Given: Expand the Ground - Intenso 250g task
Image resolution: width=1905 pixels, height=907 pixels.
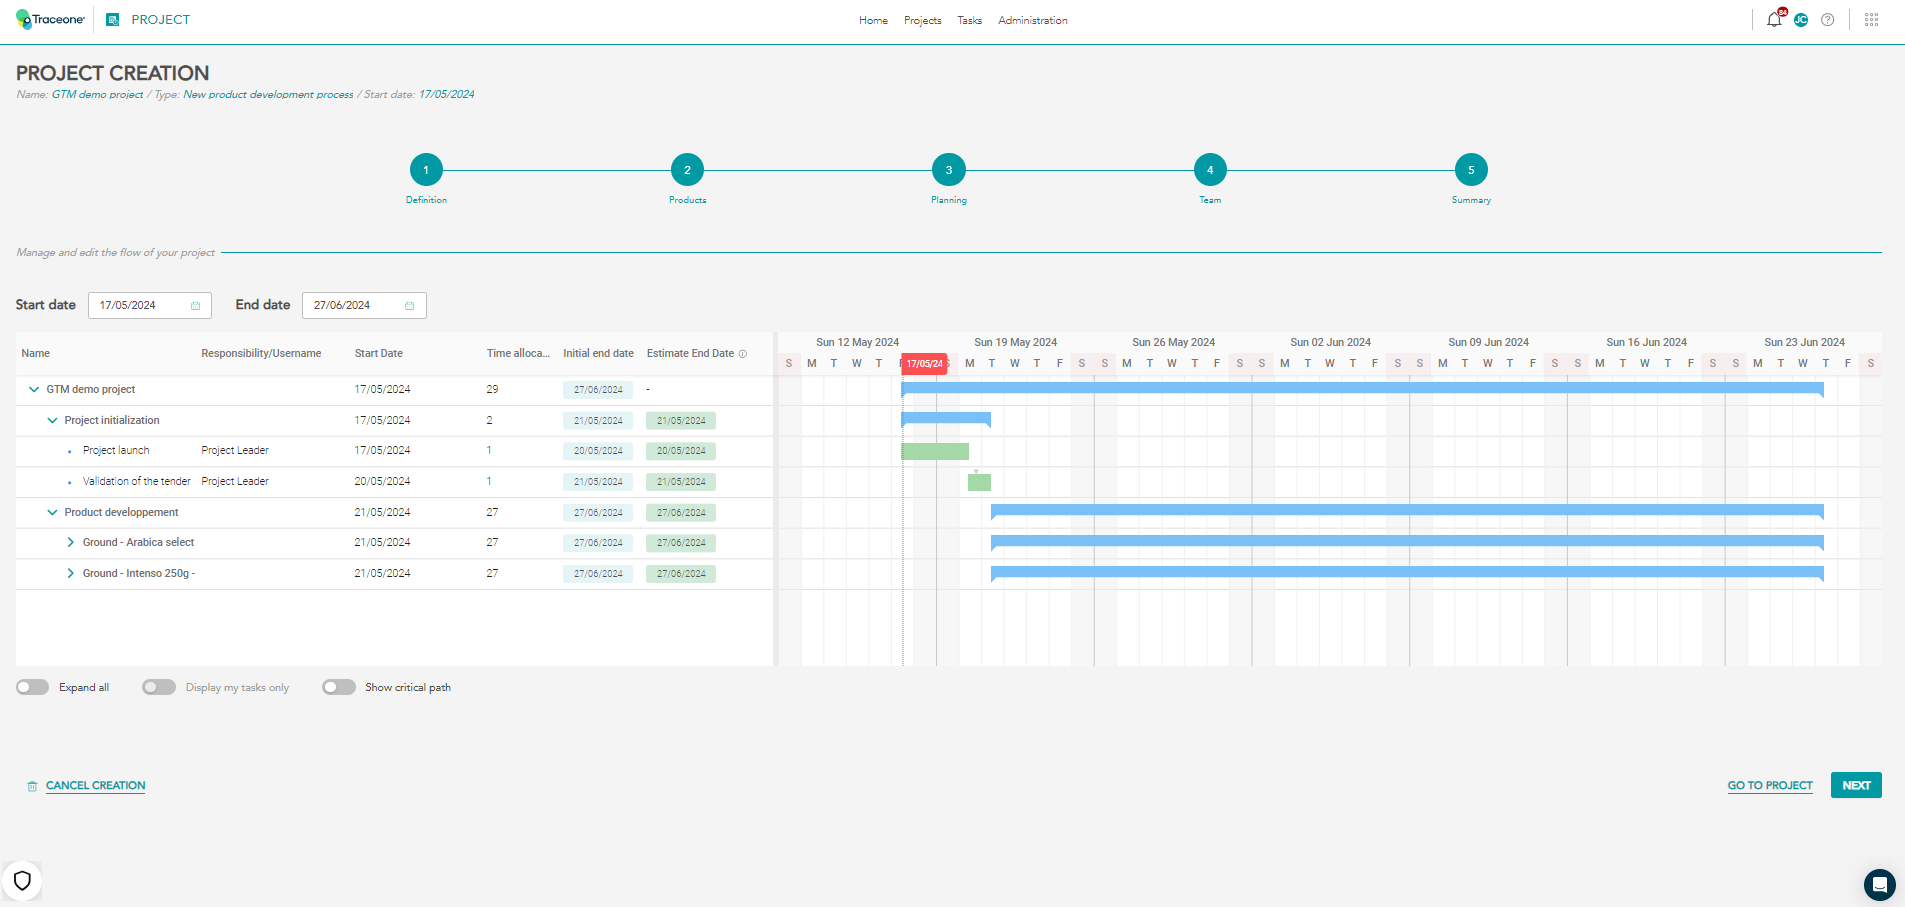Looking at the screenshot, I should 70,573.
